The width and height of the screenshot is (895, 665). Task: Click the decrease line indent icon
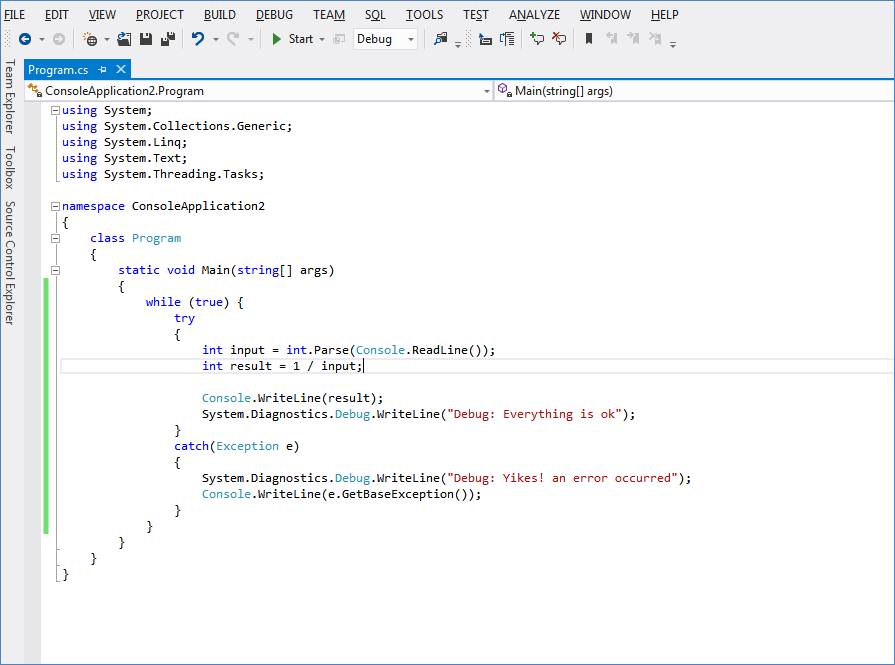point(485,39)
